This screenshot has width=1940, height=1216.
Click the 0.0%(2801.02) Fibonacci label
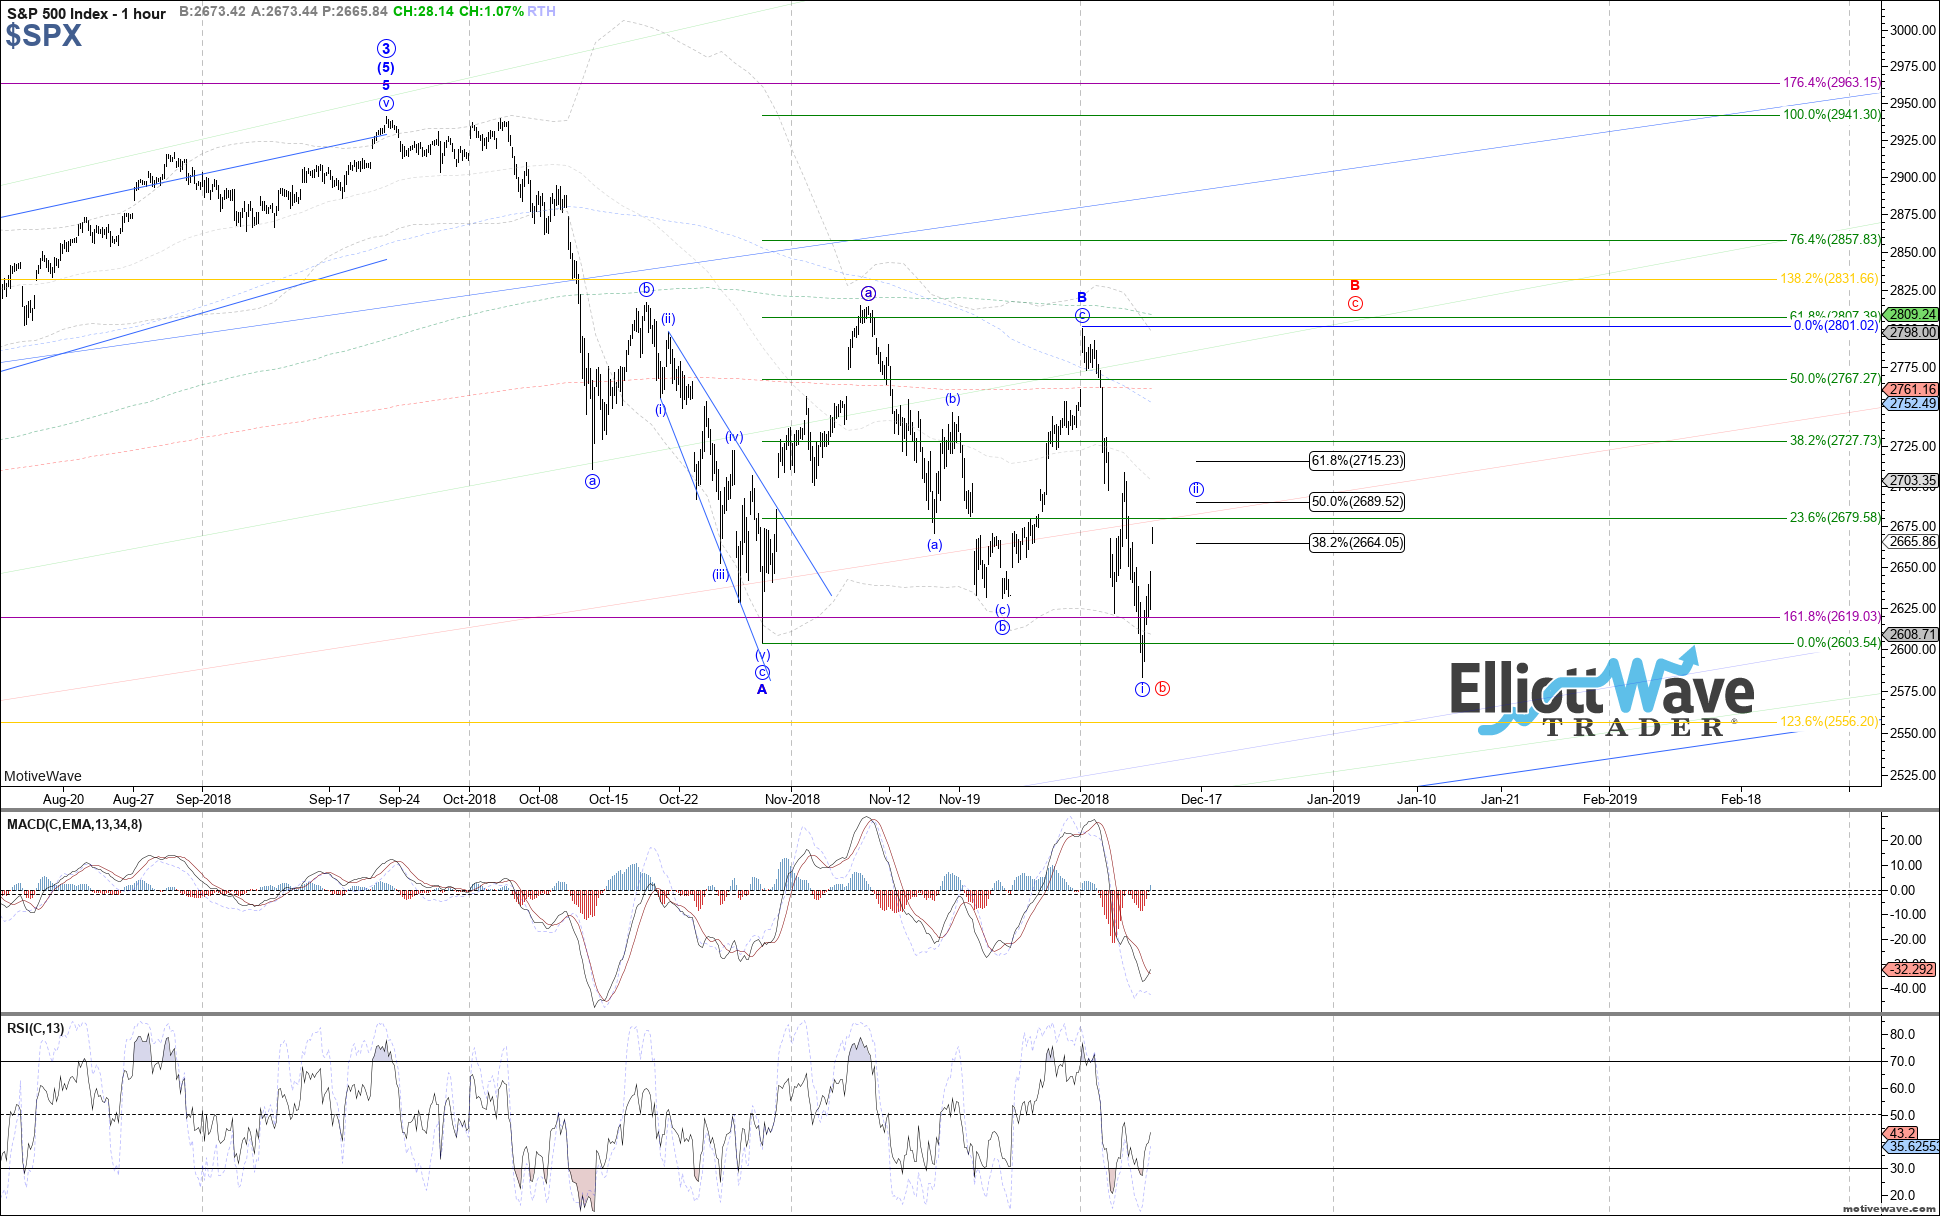click(1836, 326)
